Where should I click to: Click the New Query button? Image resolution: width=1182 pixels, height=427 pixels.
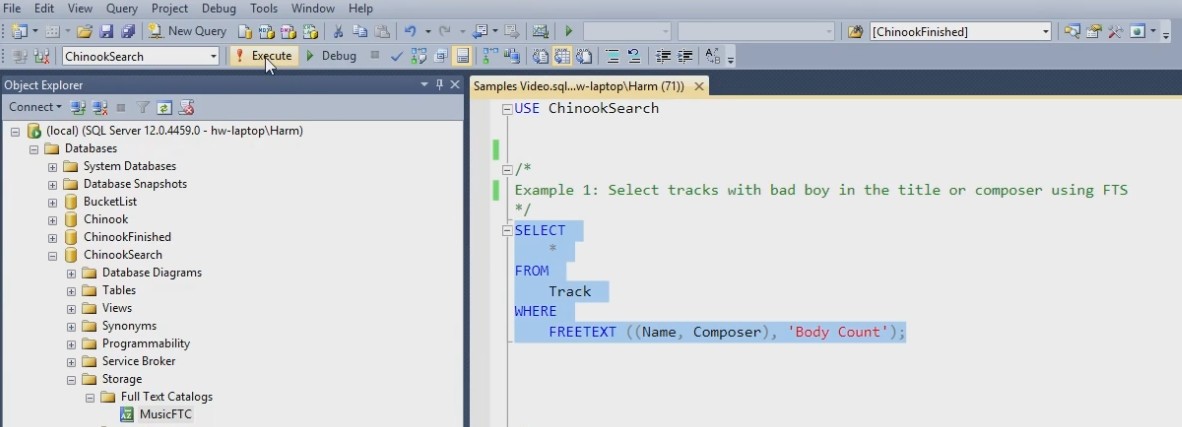tap(188, 31)
